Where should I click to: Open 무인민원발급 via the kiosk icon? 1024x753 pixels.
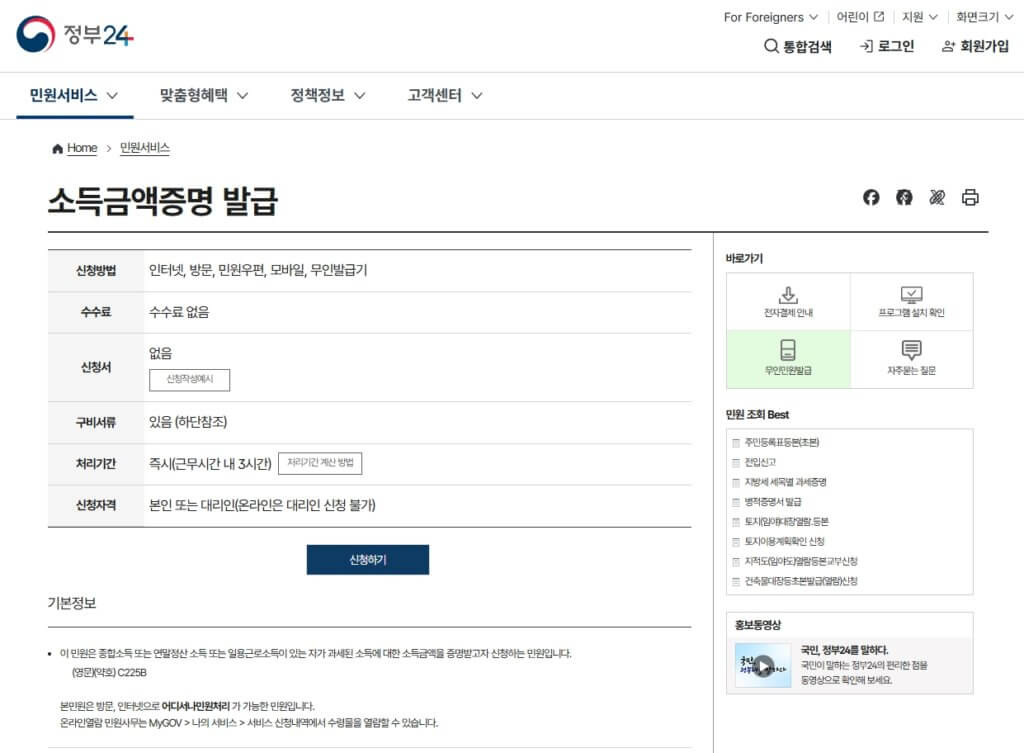786,360
